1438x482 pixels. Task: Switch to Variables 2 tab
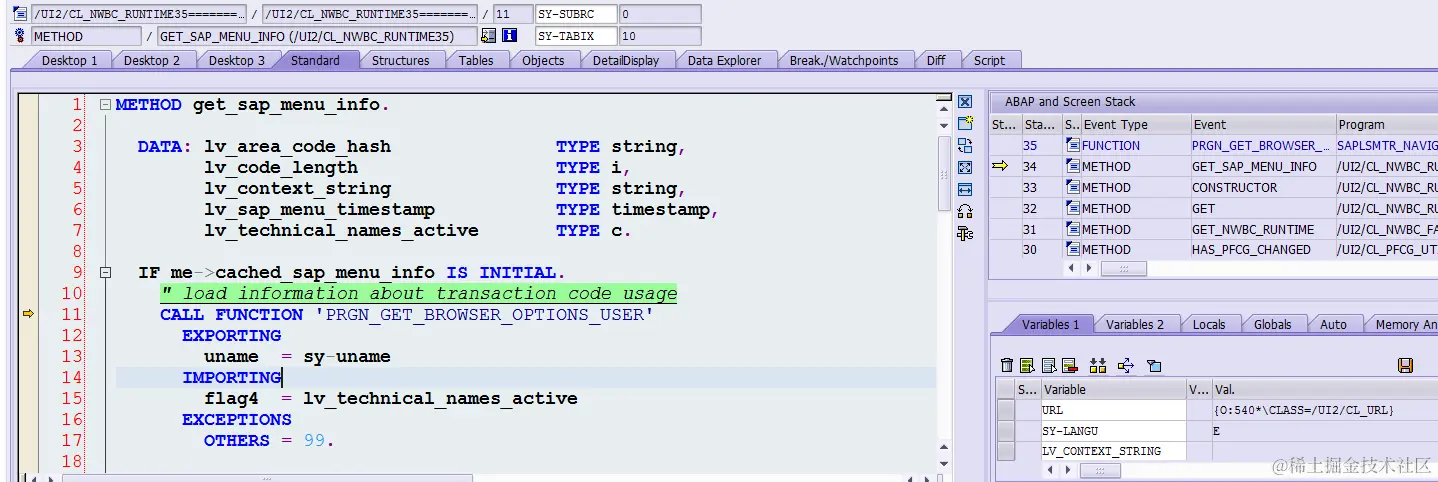(1135, 324)
